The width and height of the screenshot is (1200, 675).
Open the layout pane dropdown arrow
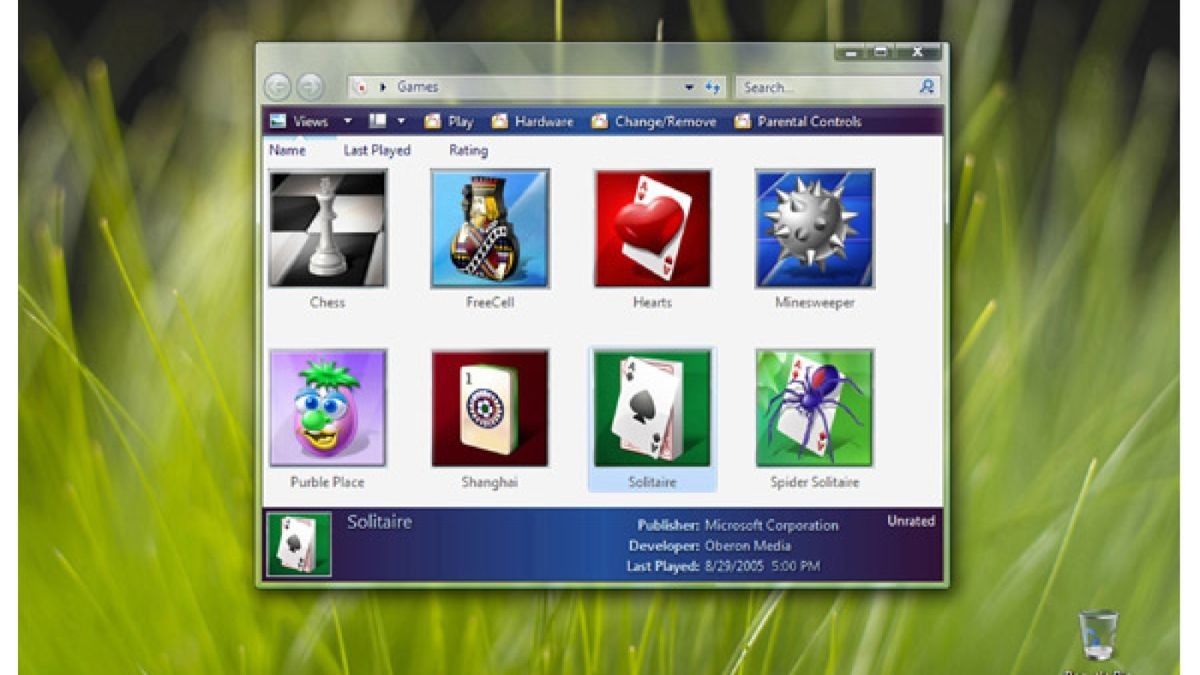(x=401, y=122)
